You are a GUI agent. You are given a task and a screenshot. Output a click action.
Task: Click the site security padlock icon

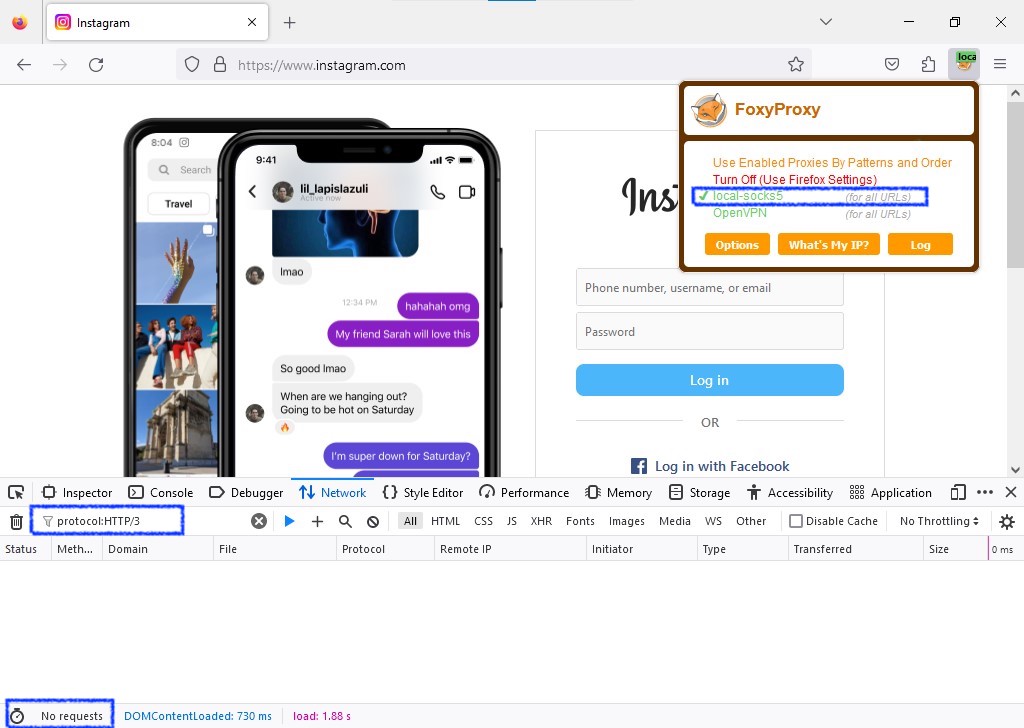(x=220, y=65)
